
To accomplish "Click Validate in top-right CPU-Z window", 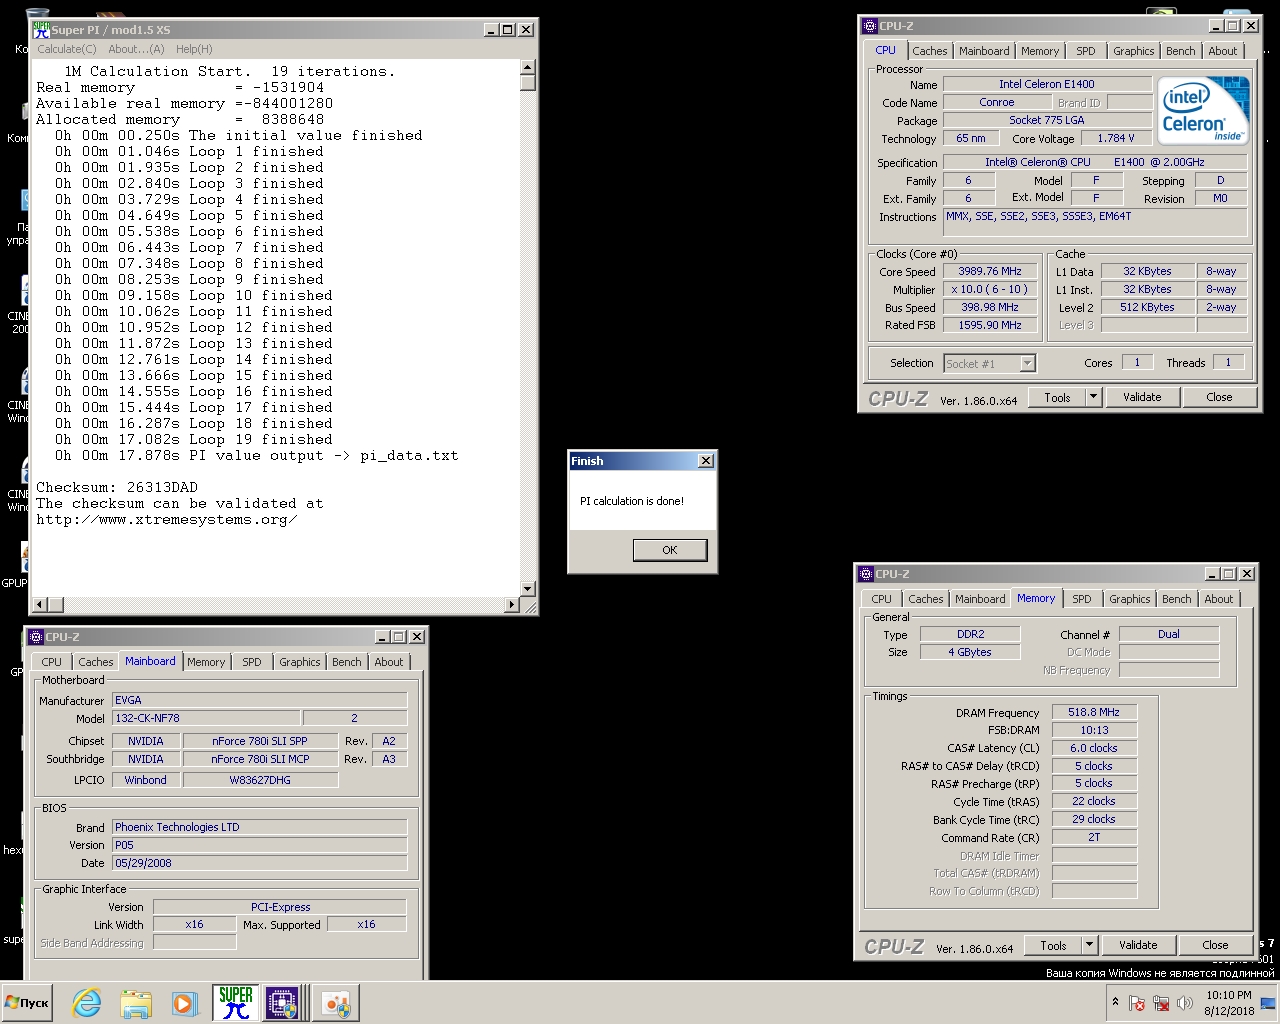I will 1142,397.
